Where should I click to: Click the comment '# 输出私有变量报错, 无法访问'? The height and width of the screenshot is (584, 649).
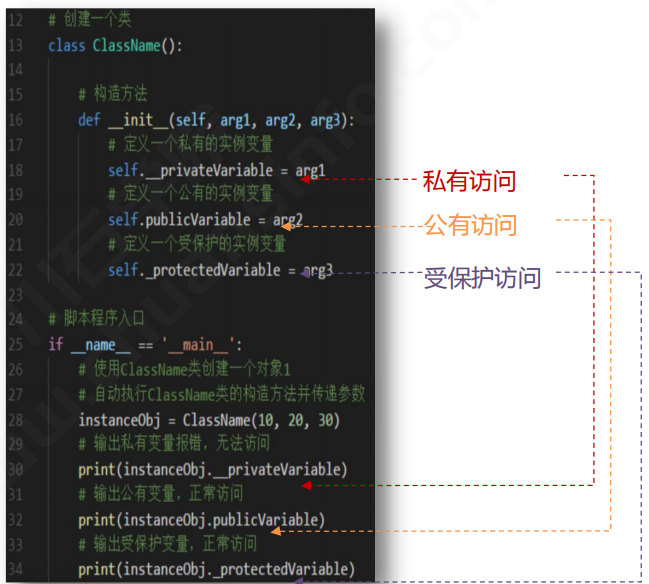point(174,443)
